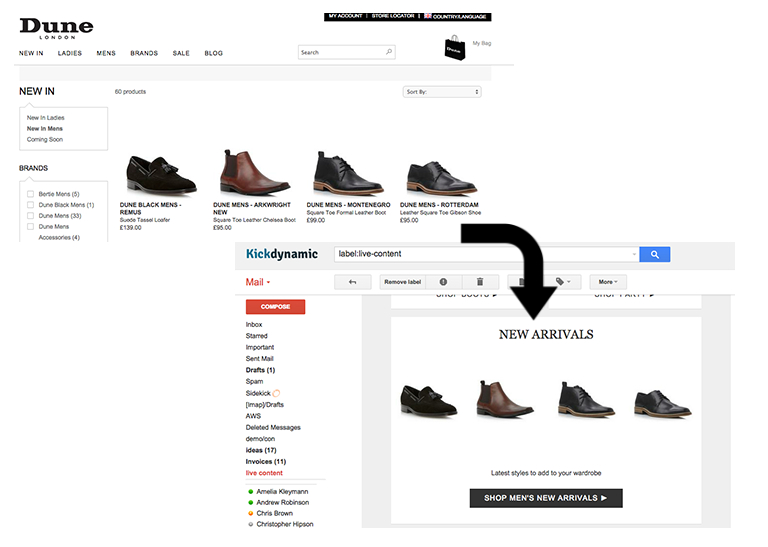The image size is (768, 547).
Task: Open the labels tag icon dropdown
Action: pos(563,282)
